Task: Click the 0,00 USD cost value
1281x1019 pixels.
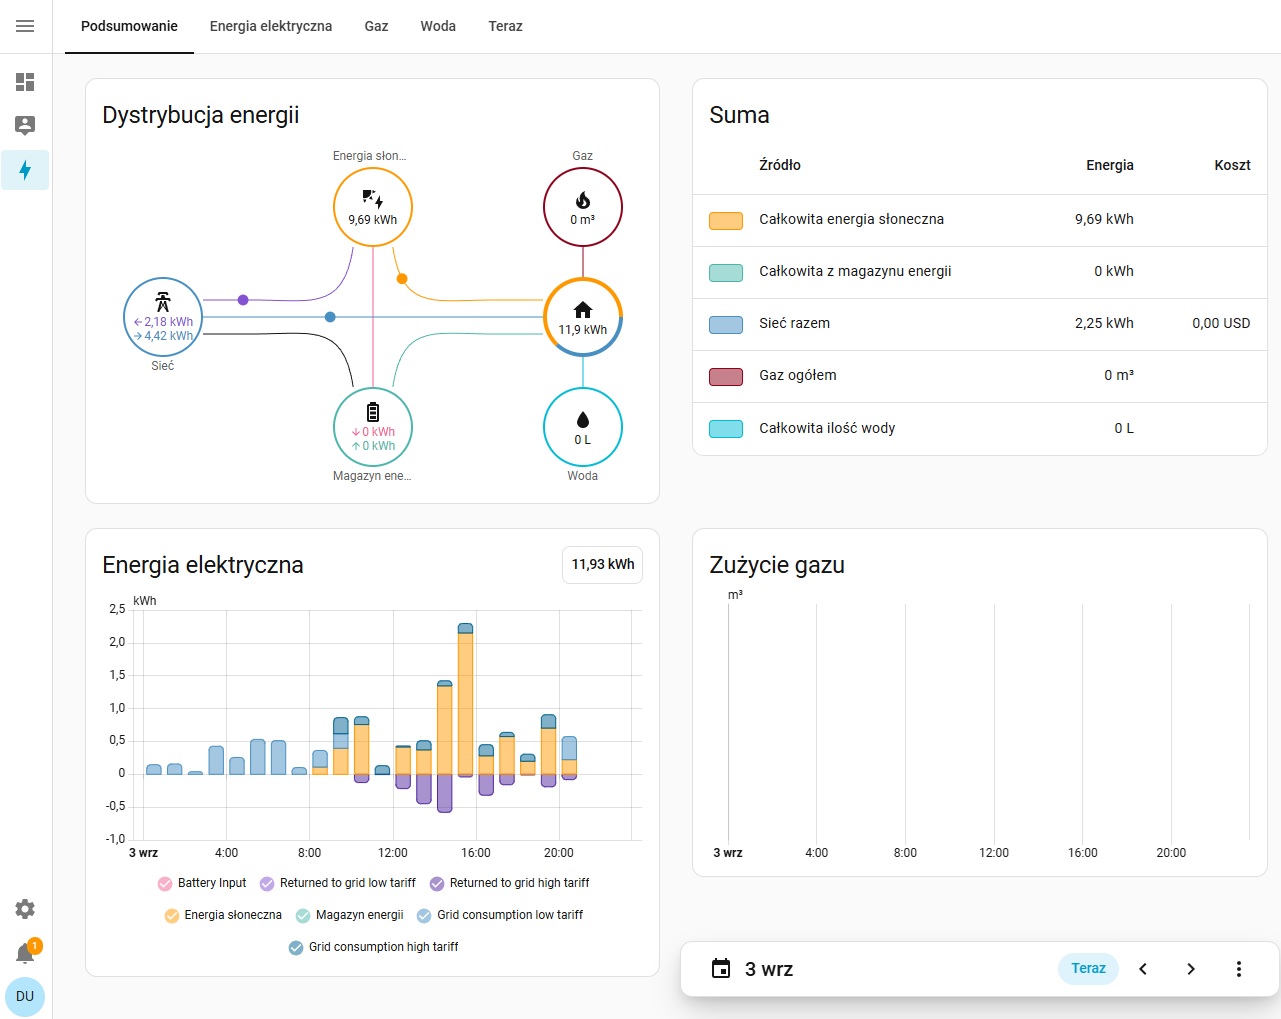Action: [1221, 323]
